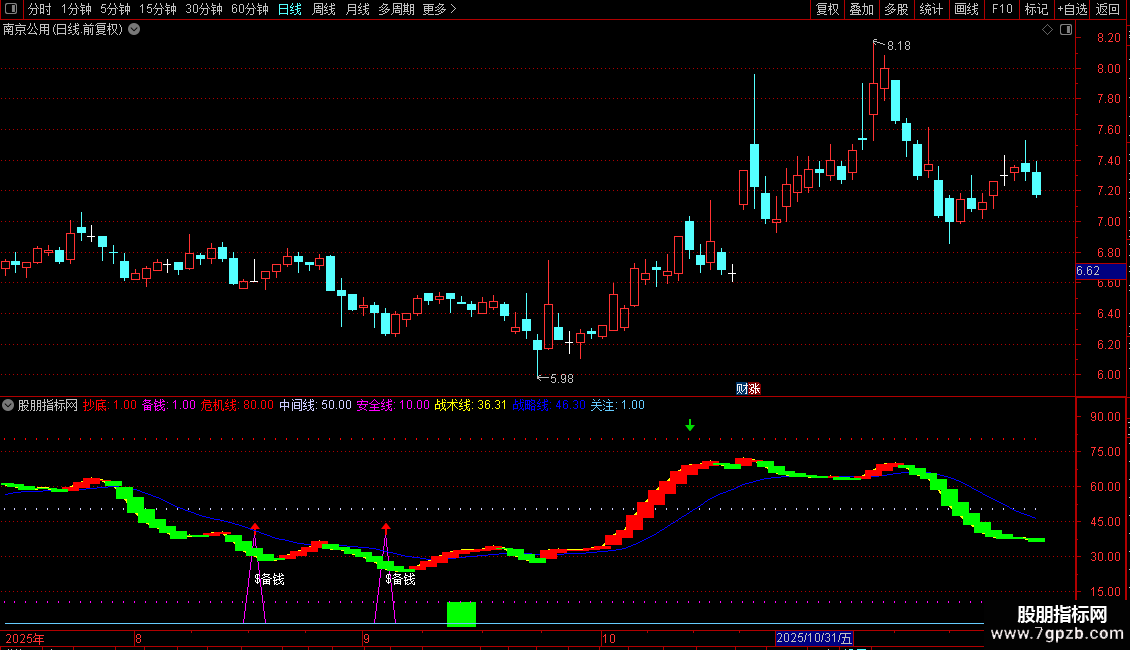This screenshot has height=650, width=1130.
Task: Add stock via +自选 button
Action: click(x=1072, y=9)
